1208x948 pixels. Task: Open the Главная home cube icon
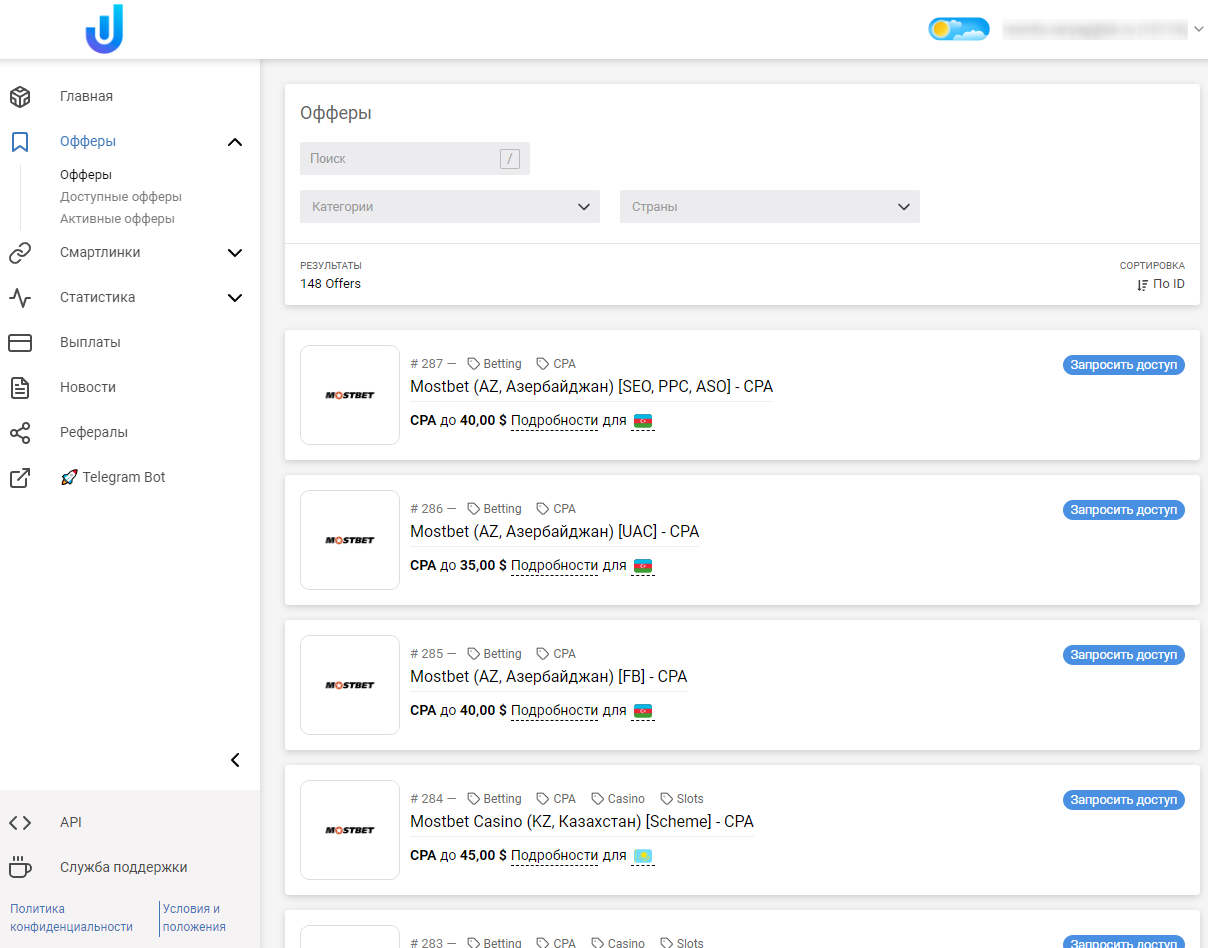click(20, 97)
